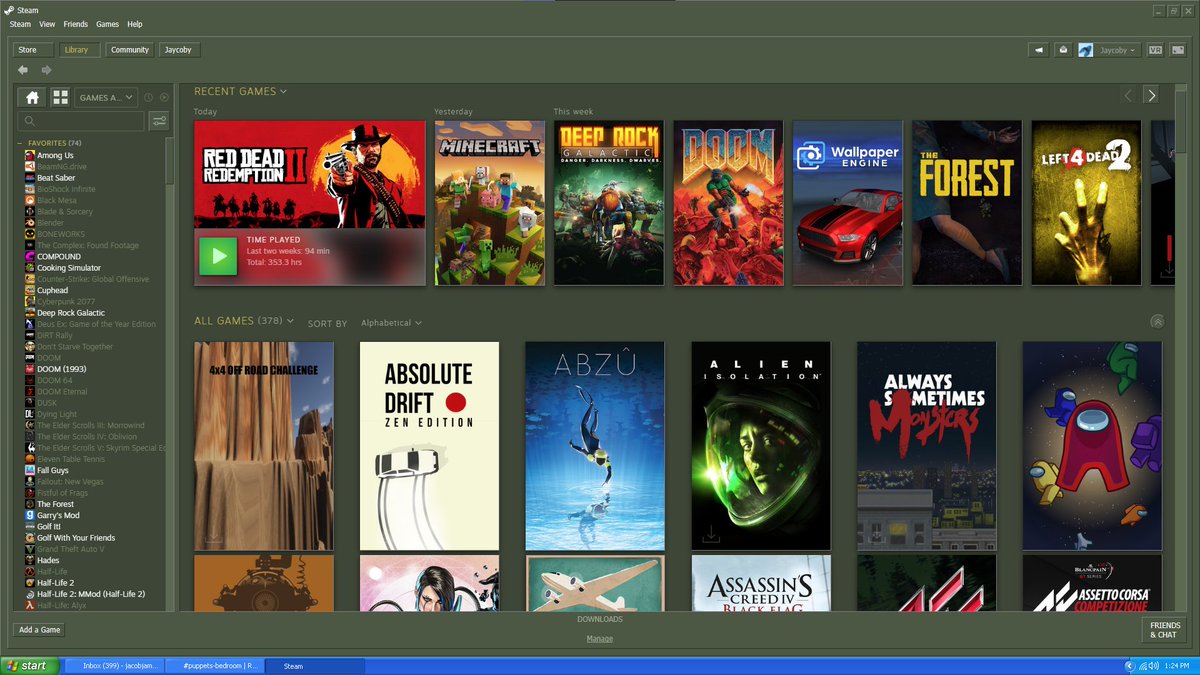
Task: Select the Garry's Mod icon in sidebar
Action: (x=29, y=515)
